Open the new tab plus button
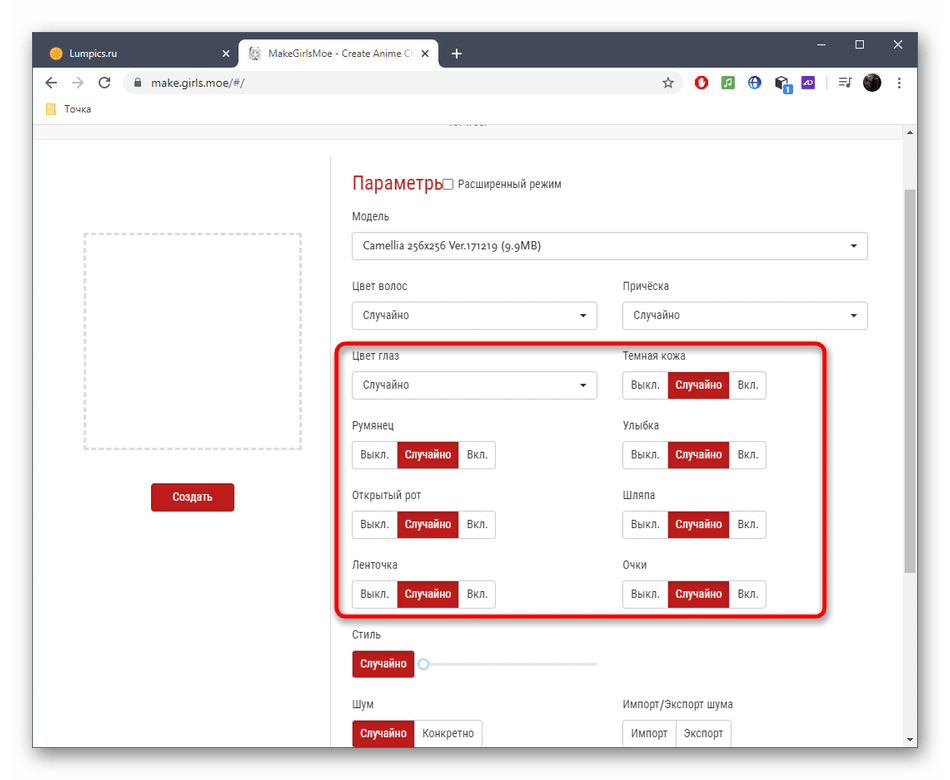 coord(457,53)
